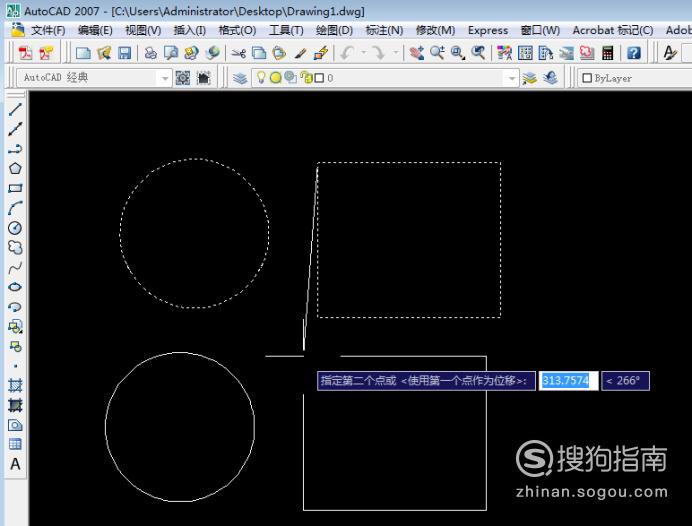
Task: Select the Table tool
Action: (x=15, y=444)
